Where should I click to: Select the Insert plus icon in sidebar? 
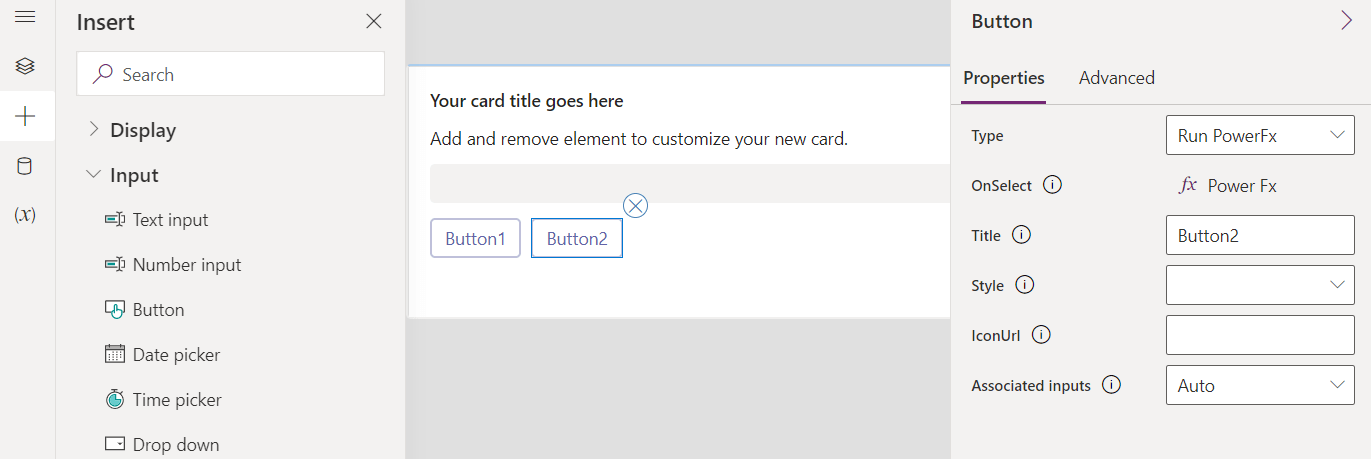(25, 116)
